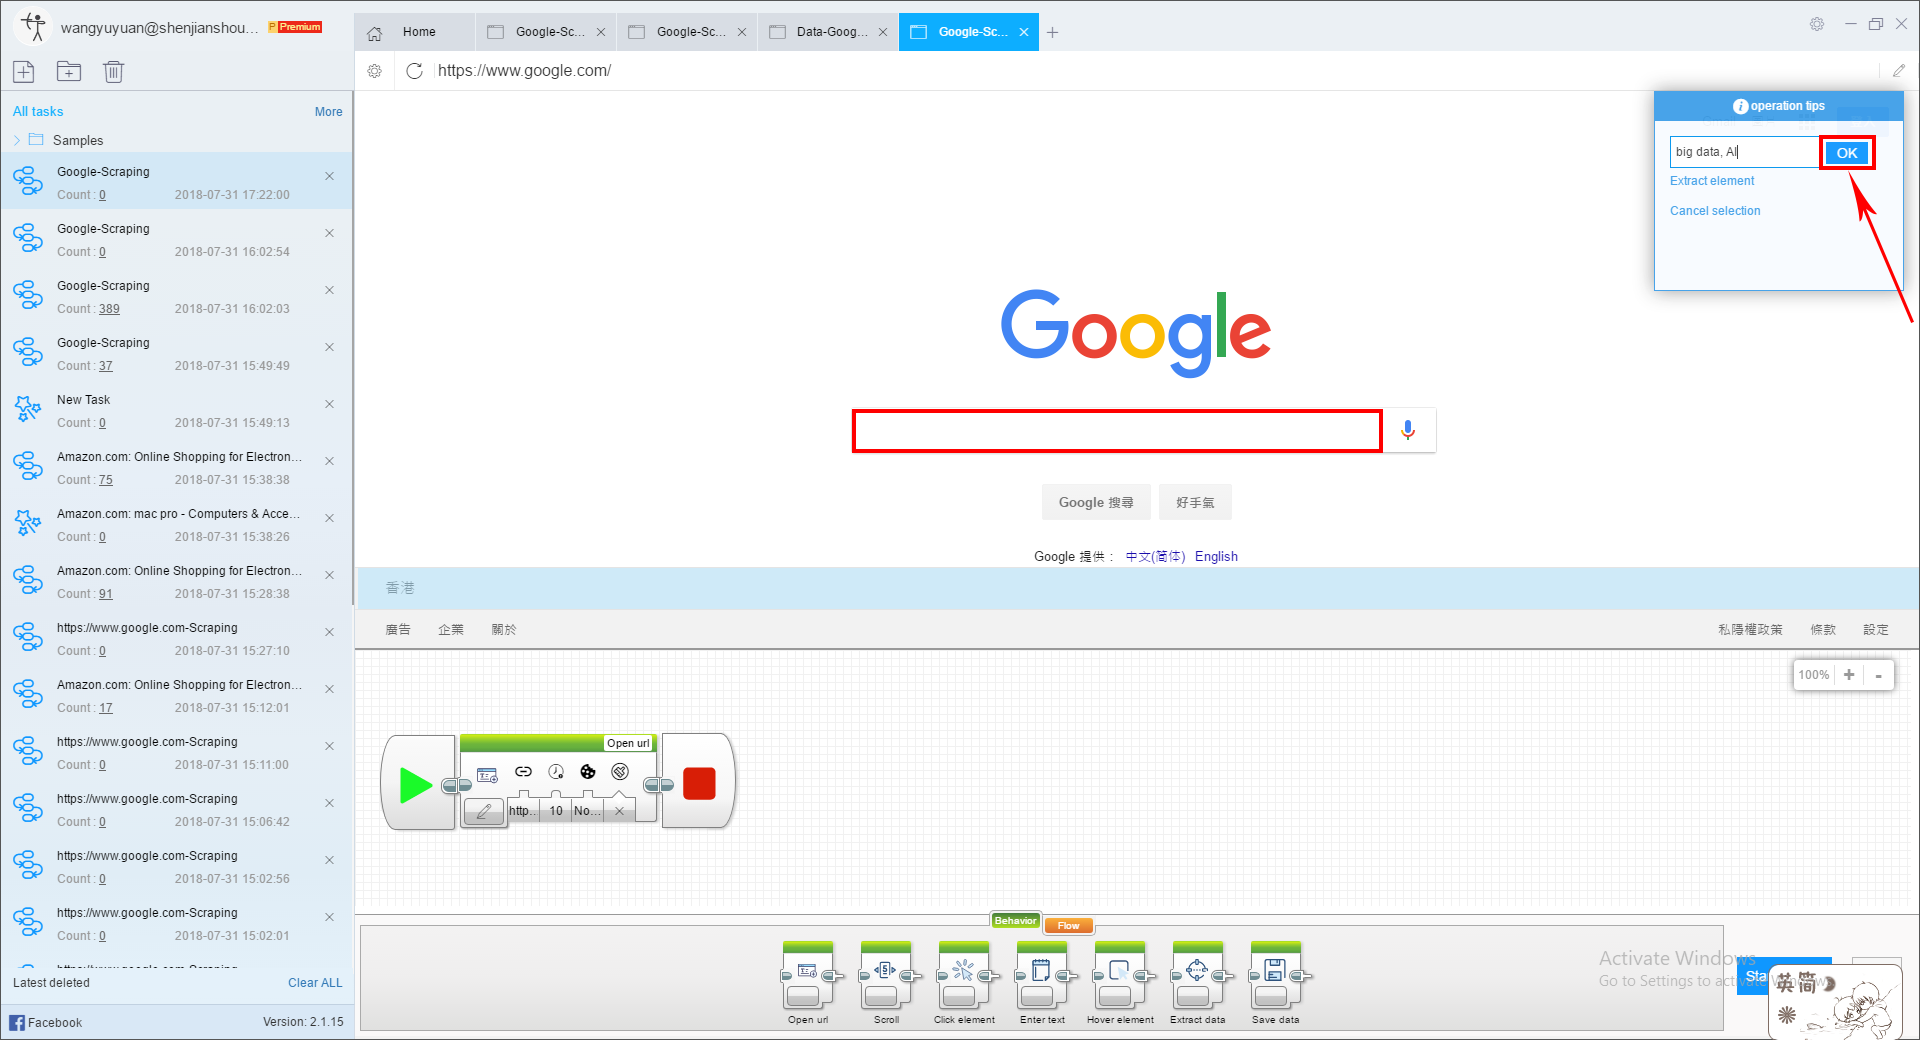
Task: Click Clear ALL in latest deleted
Action: [x=315, y=983]
